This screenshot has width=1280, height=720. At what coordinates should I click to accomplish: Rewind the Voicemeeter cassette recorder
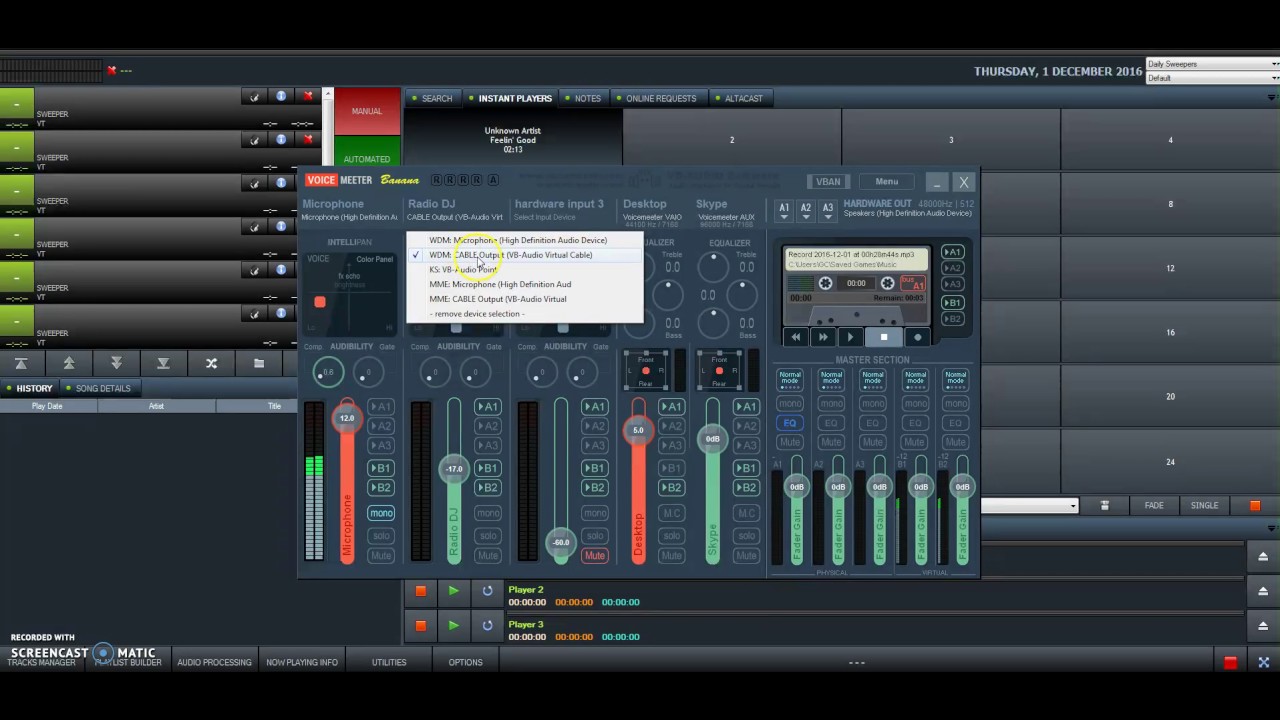796,337
